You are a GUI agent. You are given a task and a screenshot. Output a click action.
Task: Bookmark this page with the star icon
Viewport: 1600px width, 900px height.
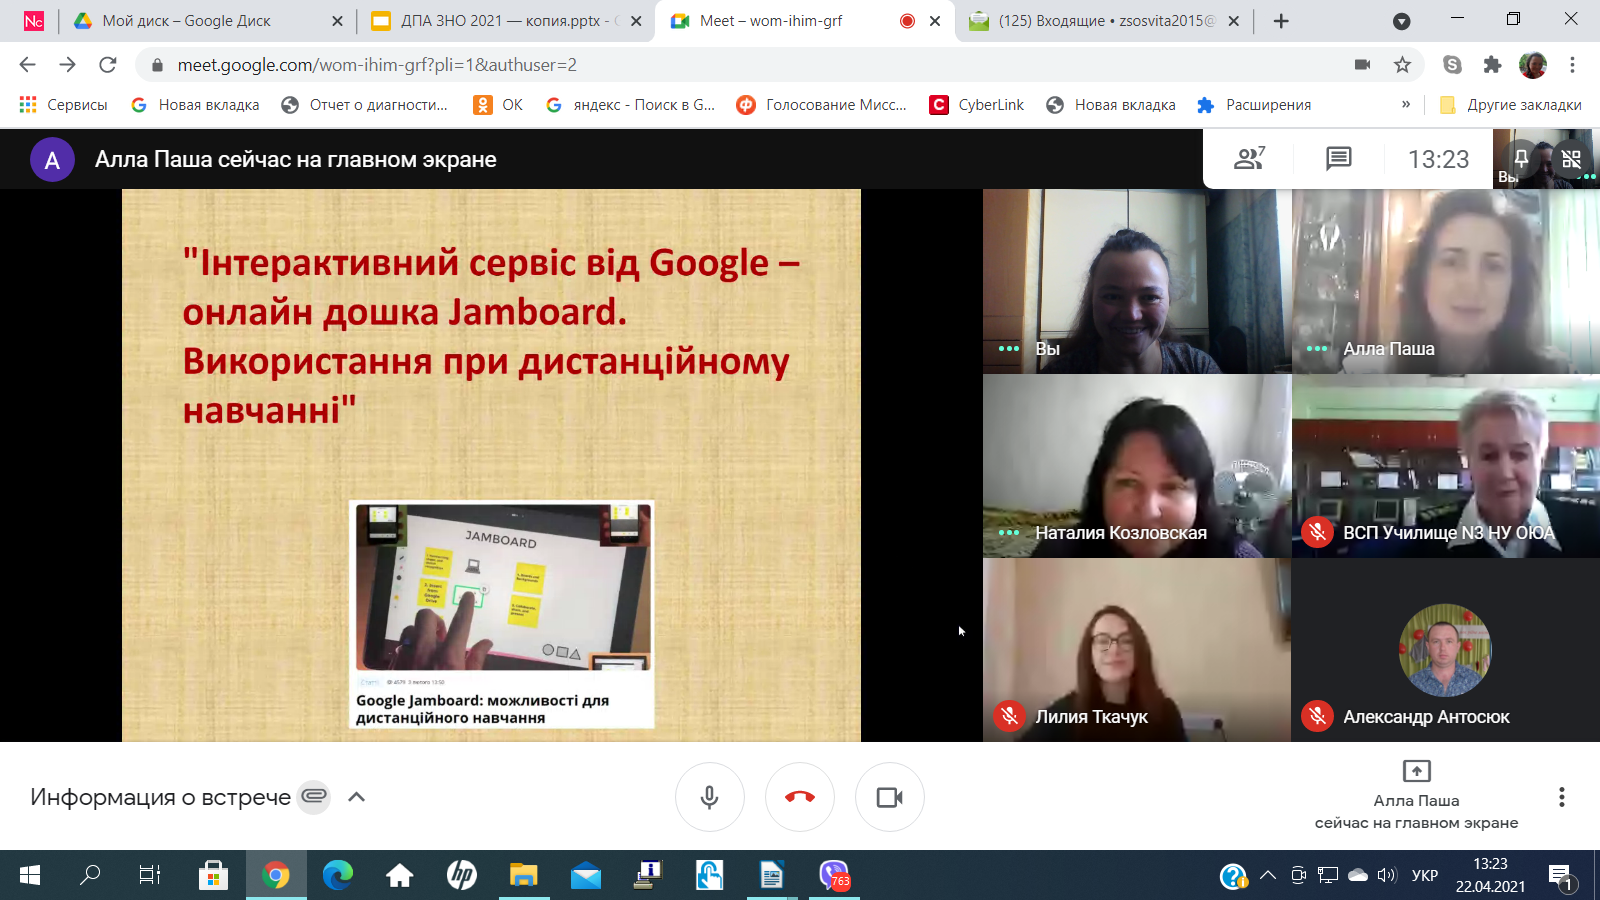pyautogui.click(x=1402, y=65)
